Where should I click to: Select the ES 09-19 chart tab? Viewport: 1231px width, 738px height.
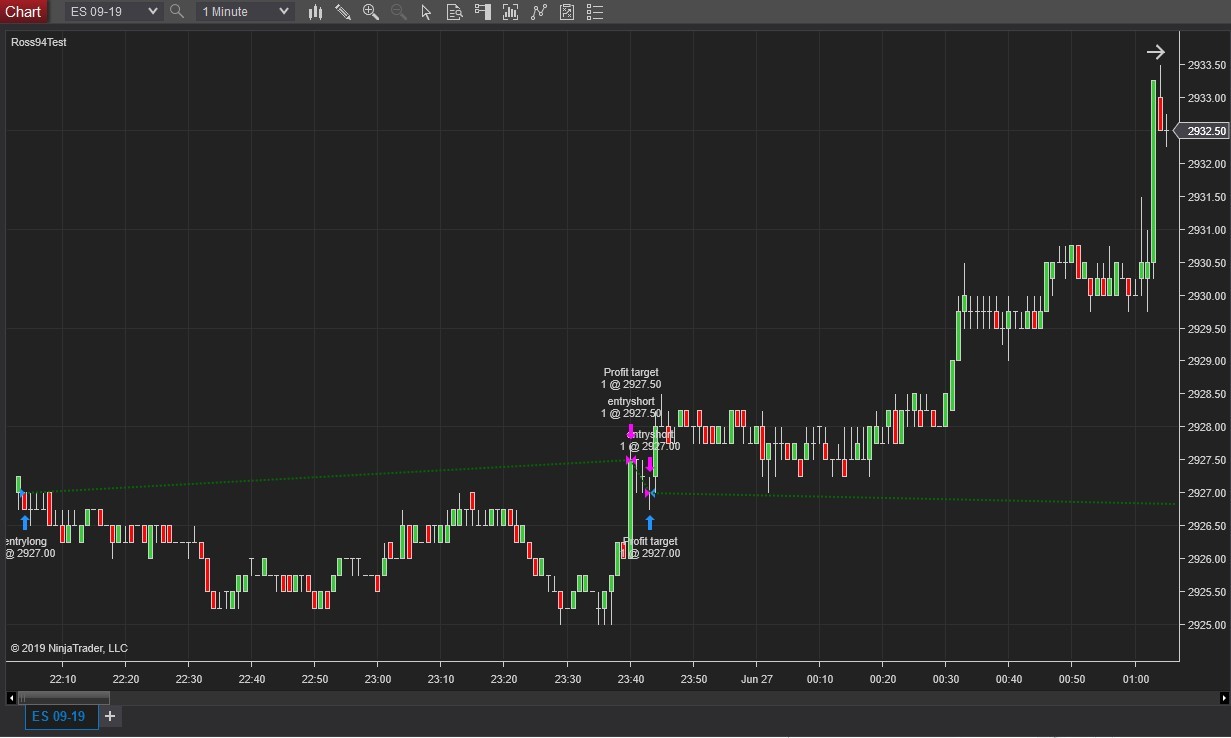pyautogui.click(x=61, y=716)
